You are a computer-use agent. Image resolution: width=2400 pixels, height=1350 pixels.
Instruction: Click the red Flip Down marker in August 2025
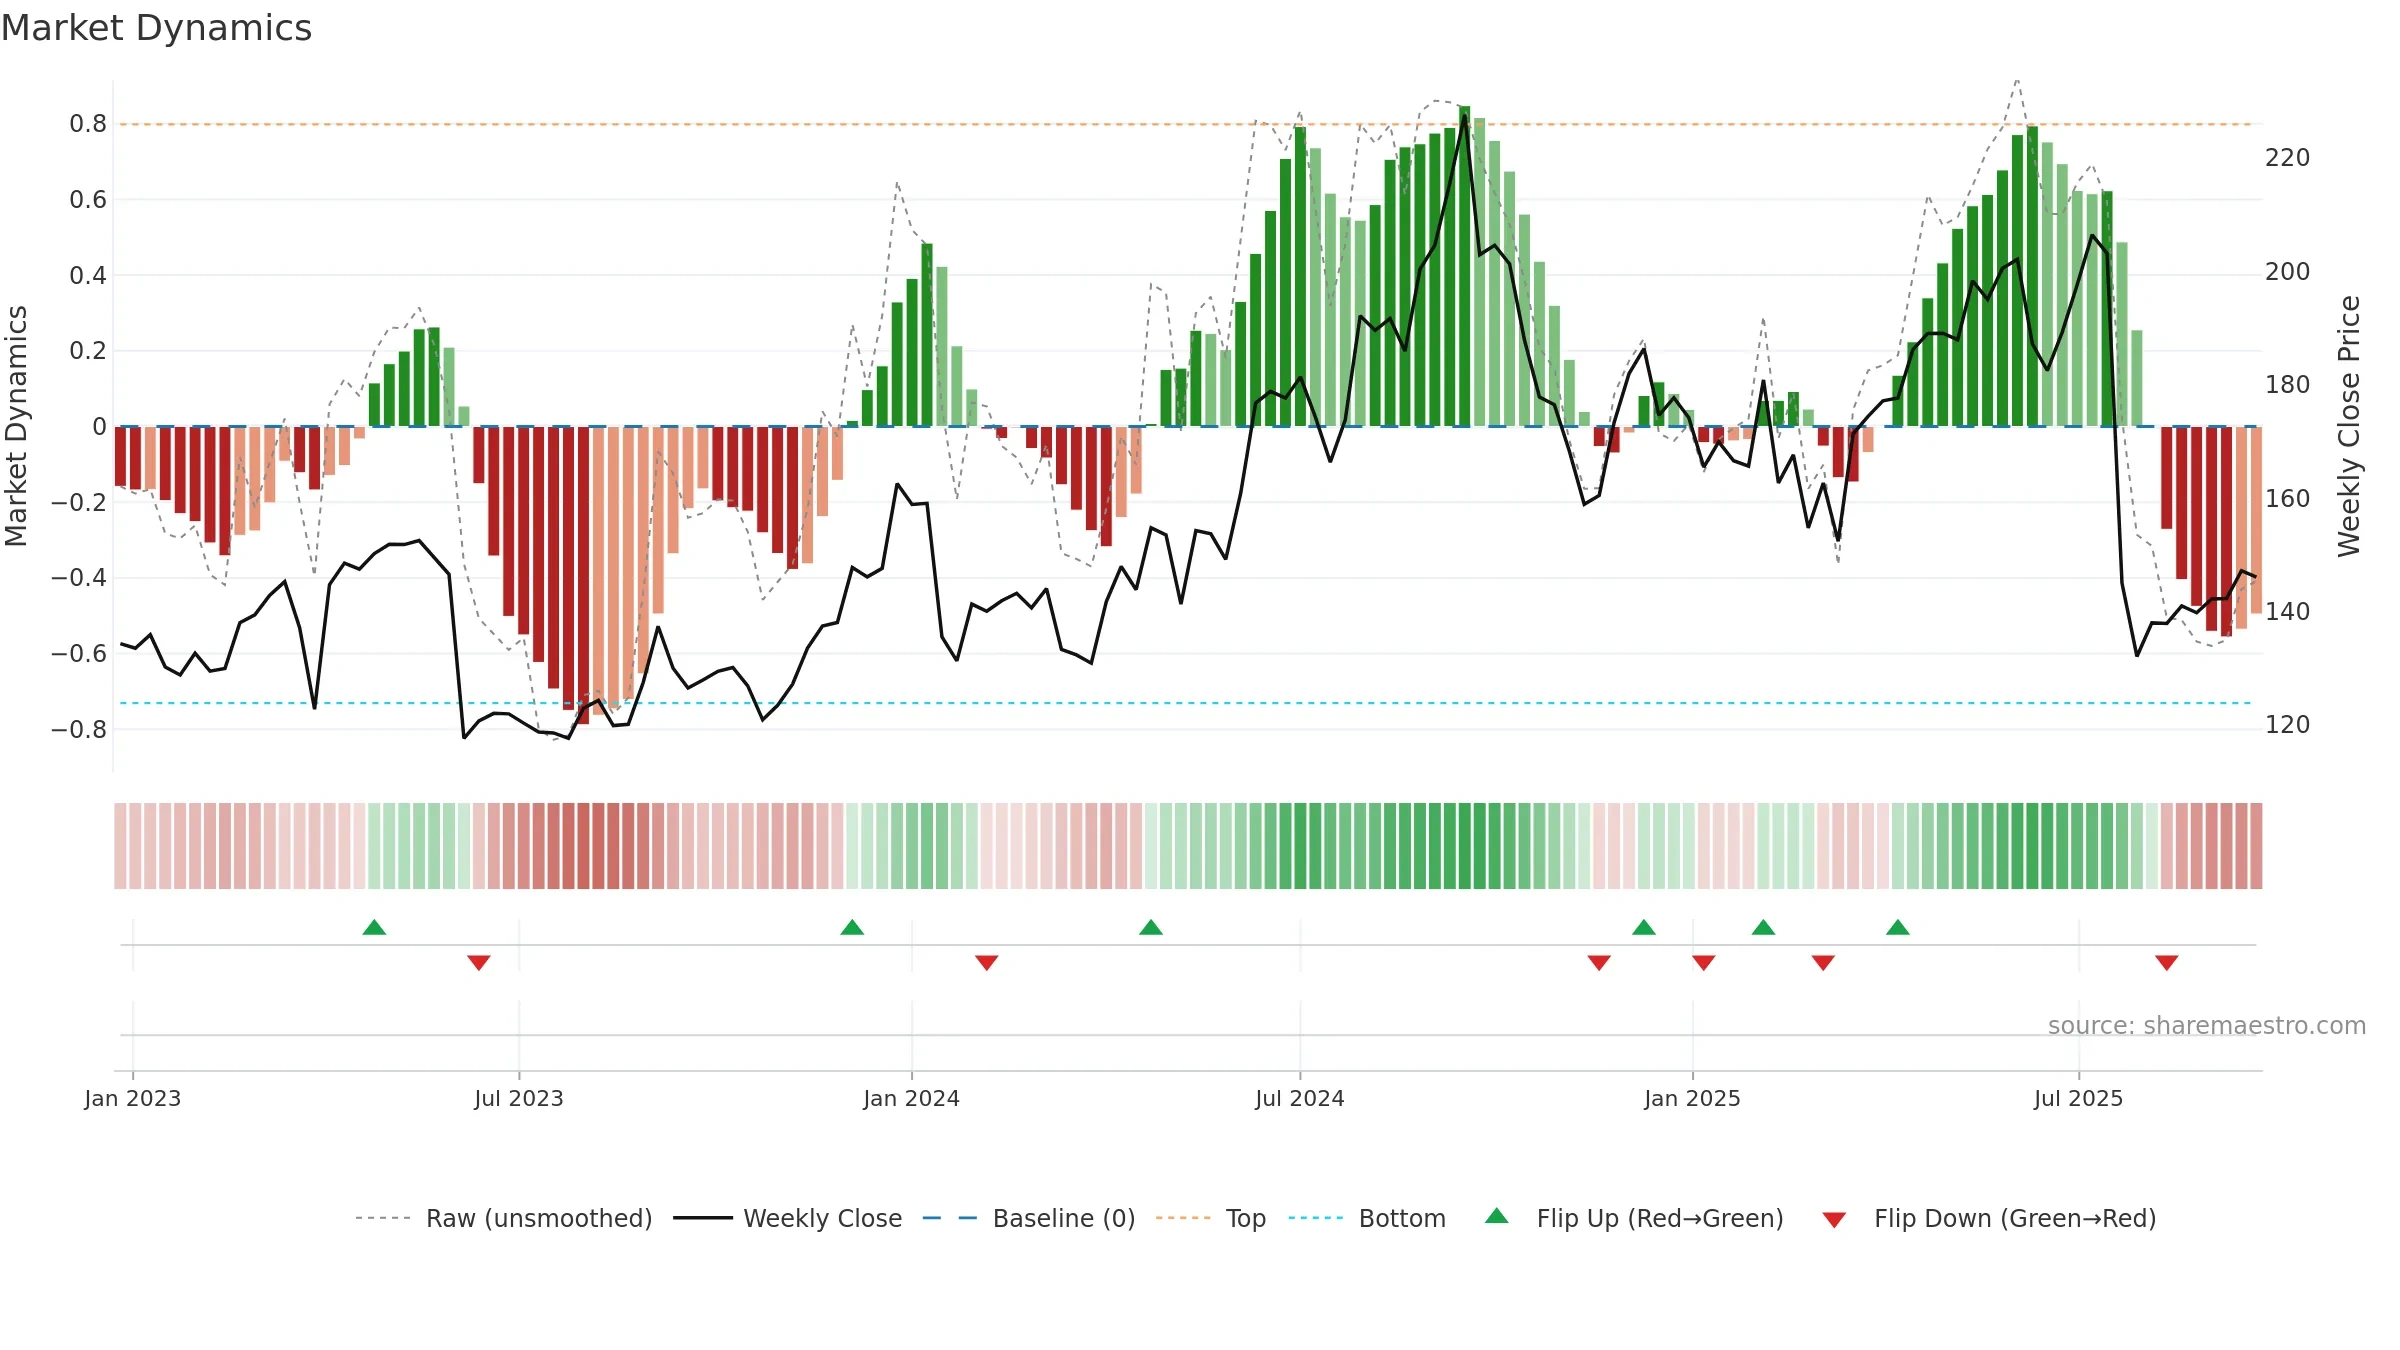2167,963
